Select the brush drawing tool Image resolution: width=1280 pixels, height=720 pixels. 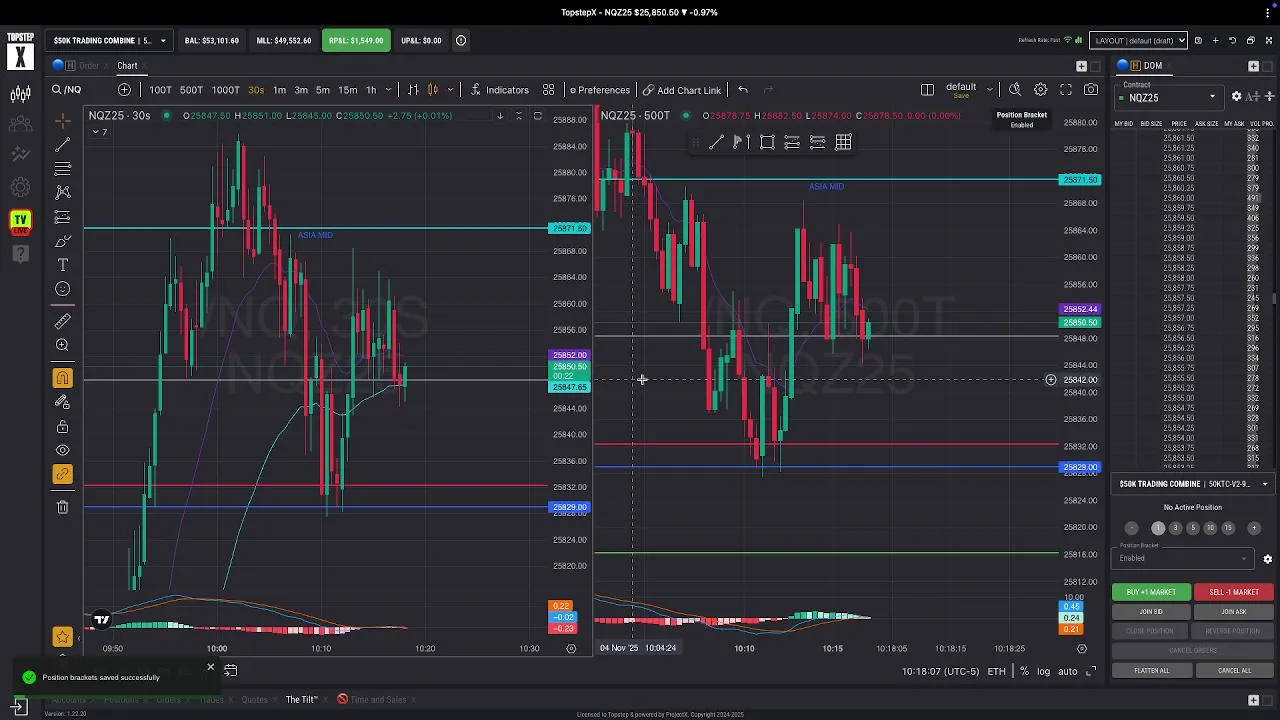pos(63,241)
